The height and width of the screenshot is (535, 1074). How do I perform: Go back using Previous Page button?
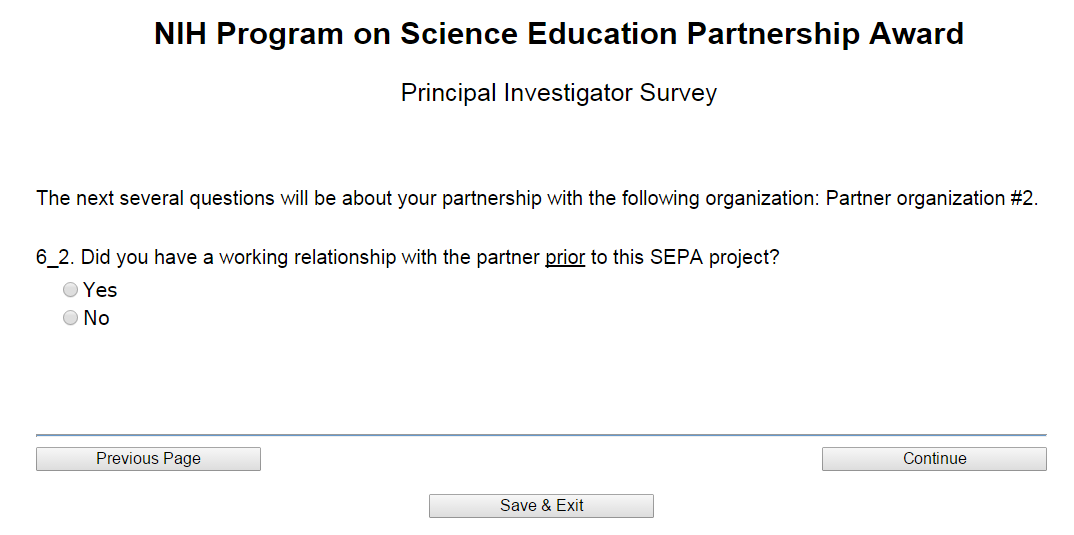[148, 459]
